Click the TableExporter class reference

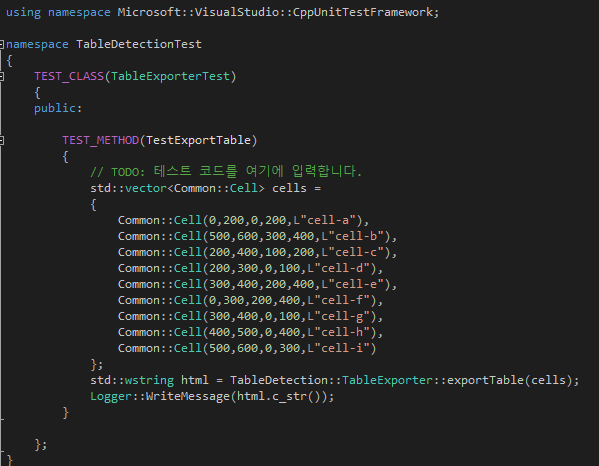click(x=387, y=380)
